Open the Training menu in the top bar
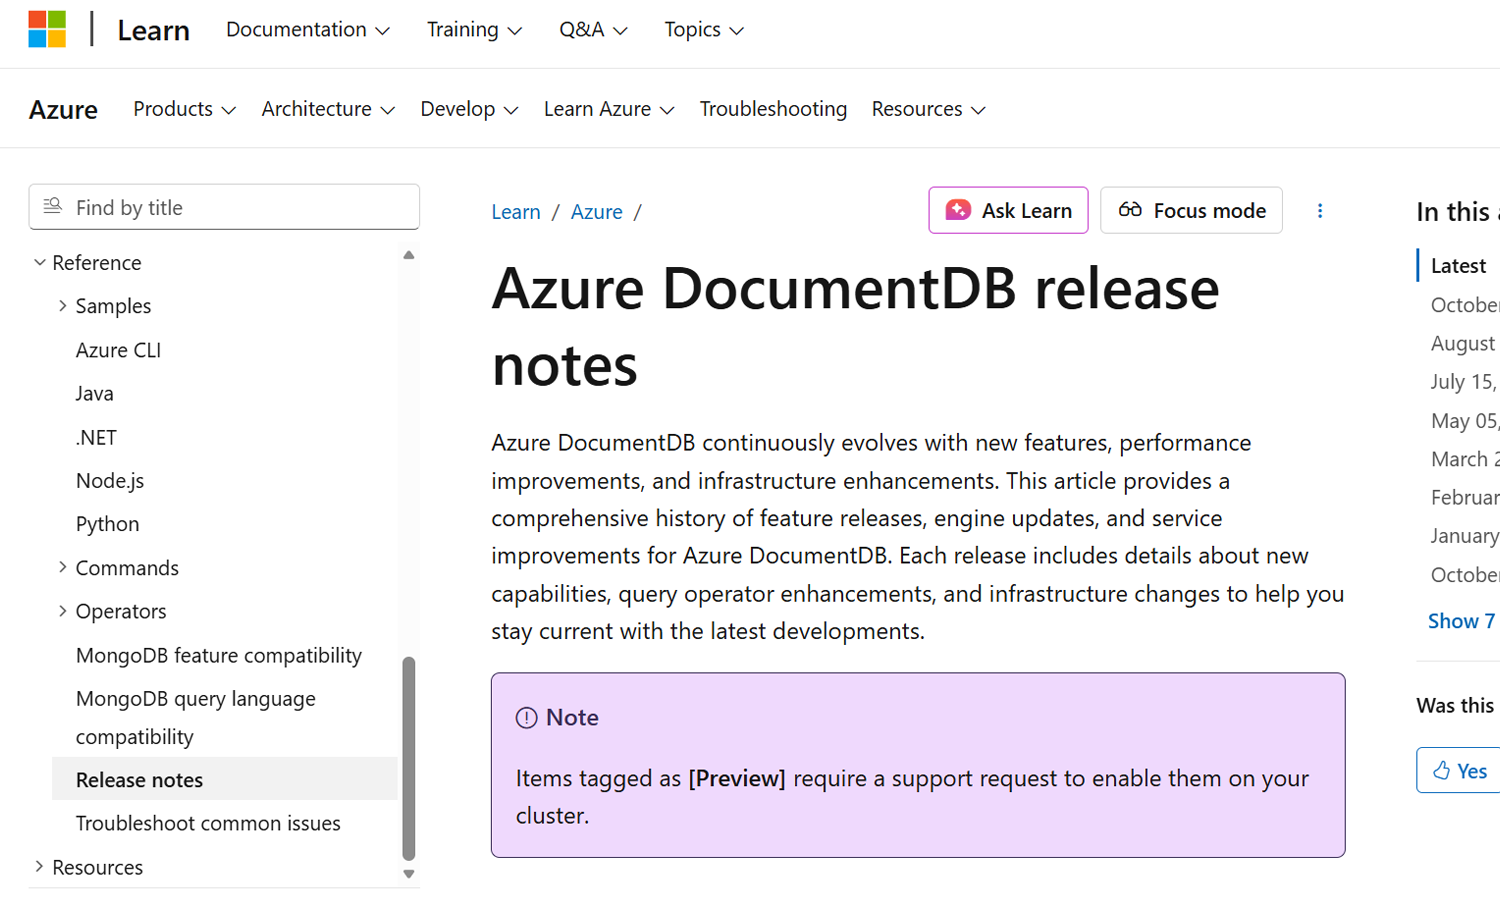This screenshot has width=1500, height=900. [x=474, y=30]
